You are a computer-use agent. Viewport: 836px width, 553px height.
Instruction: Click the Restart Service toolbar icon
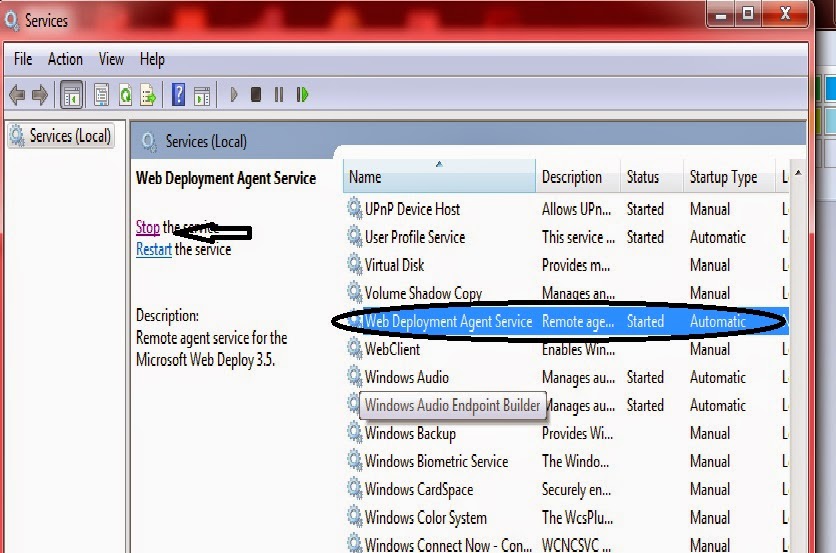click(302, 95)
